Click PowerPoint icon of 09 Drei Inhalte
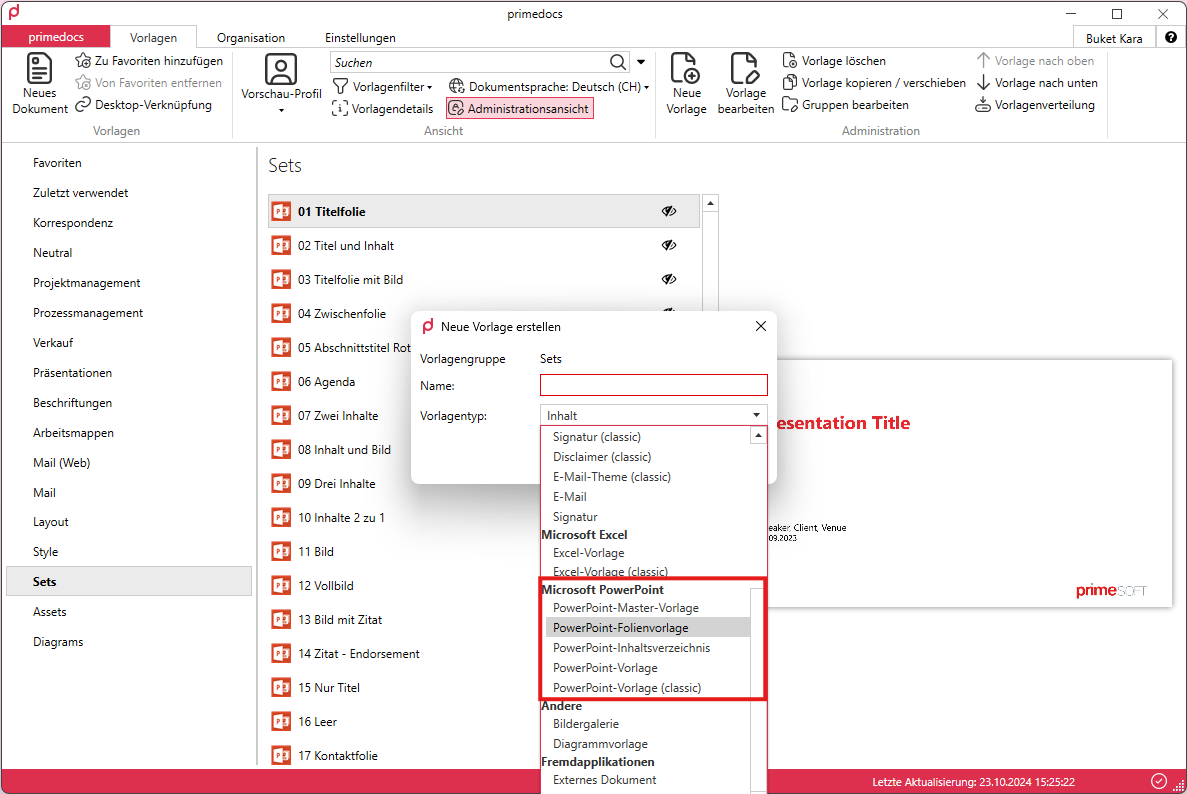 [x=281, y=483]
